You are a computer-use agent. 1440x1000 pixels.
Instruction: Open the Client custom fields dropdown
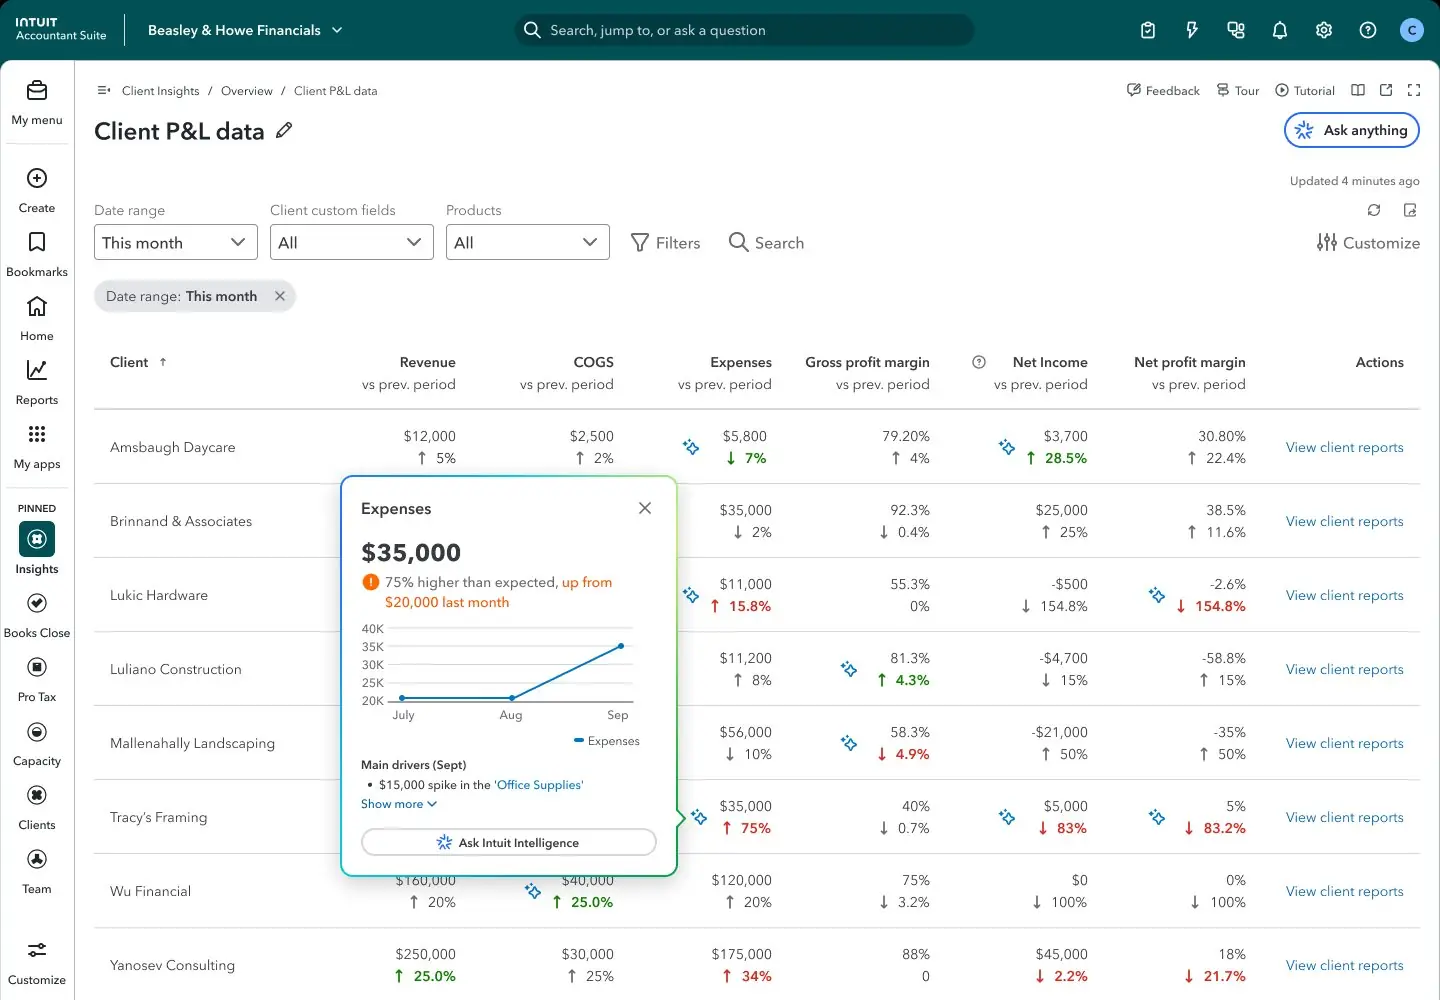[352, 242]
